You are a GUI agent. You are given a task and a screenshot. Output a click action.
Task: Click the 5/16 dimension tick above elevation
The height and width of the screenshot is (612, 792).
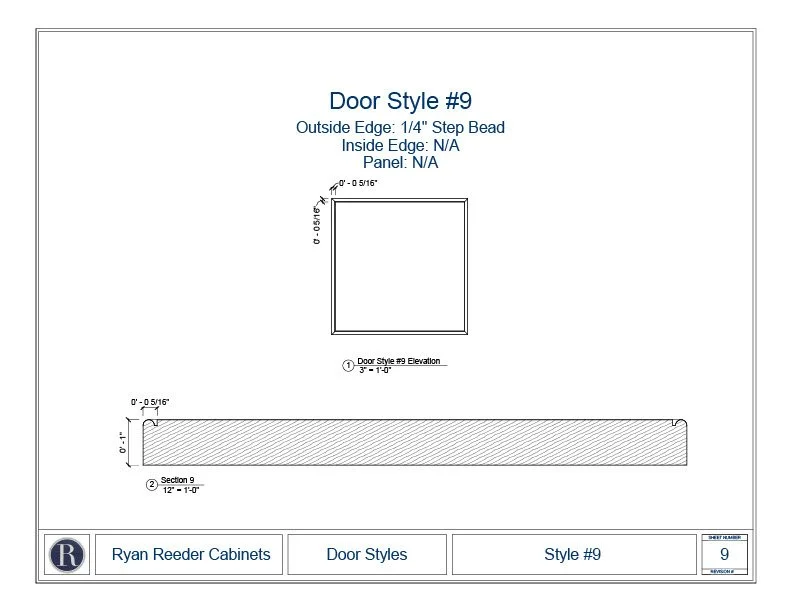pyautogui.click(x=333, y=189)
